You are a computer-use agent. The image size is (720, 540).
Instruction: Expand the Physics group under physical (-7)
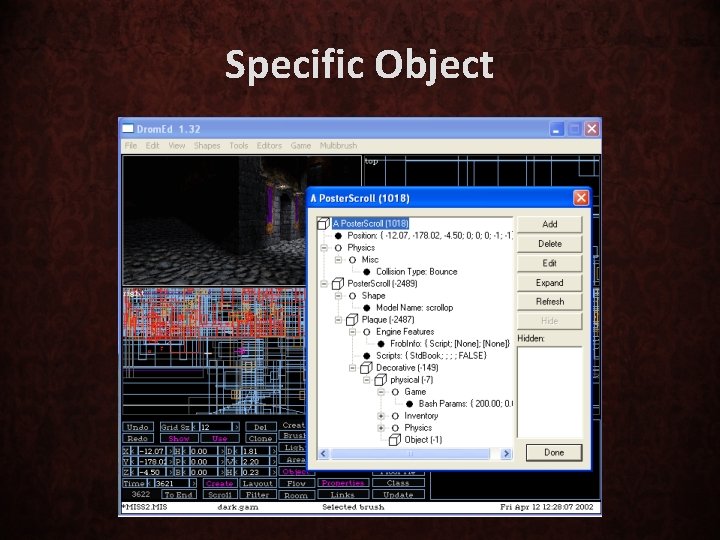(x=381, y=428)
